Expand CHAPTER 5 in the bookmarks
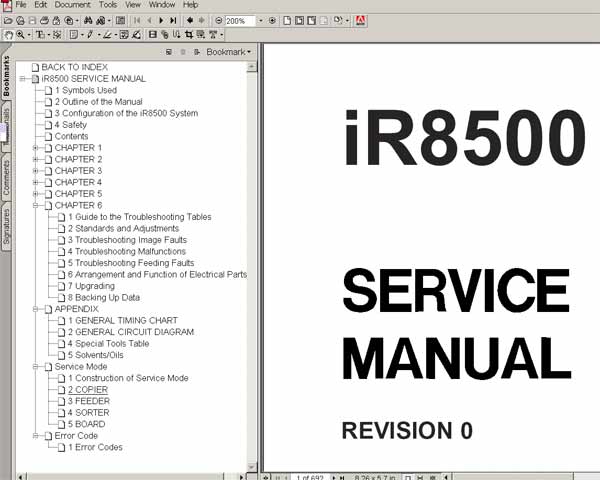The image size is (600, 480). click(35, 194)
